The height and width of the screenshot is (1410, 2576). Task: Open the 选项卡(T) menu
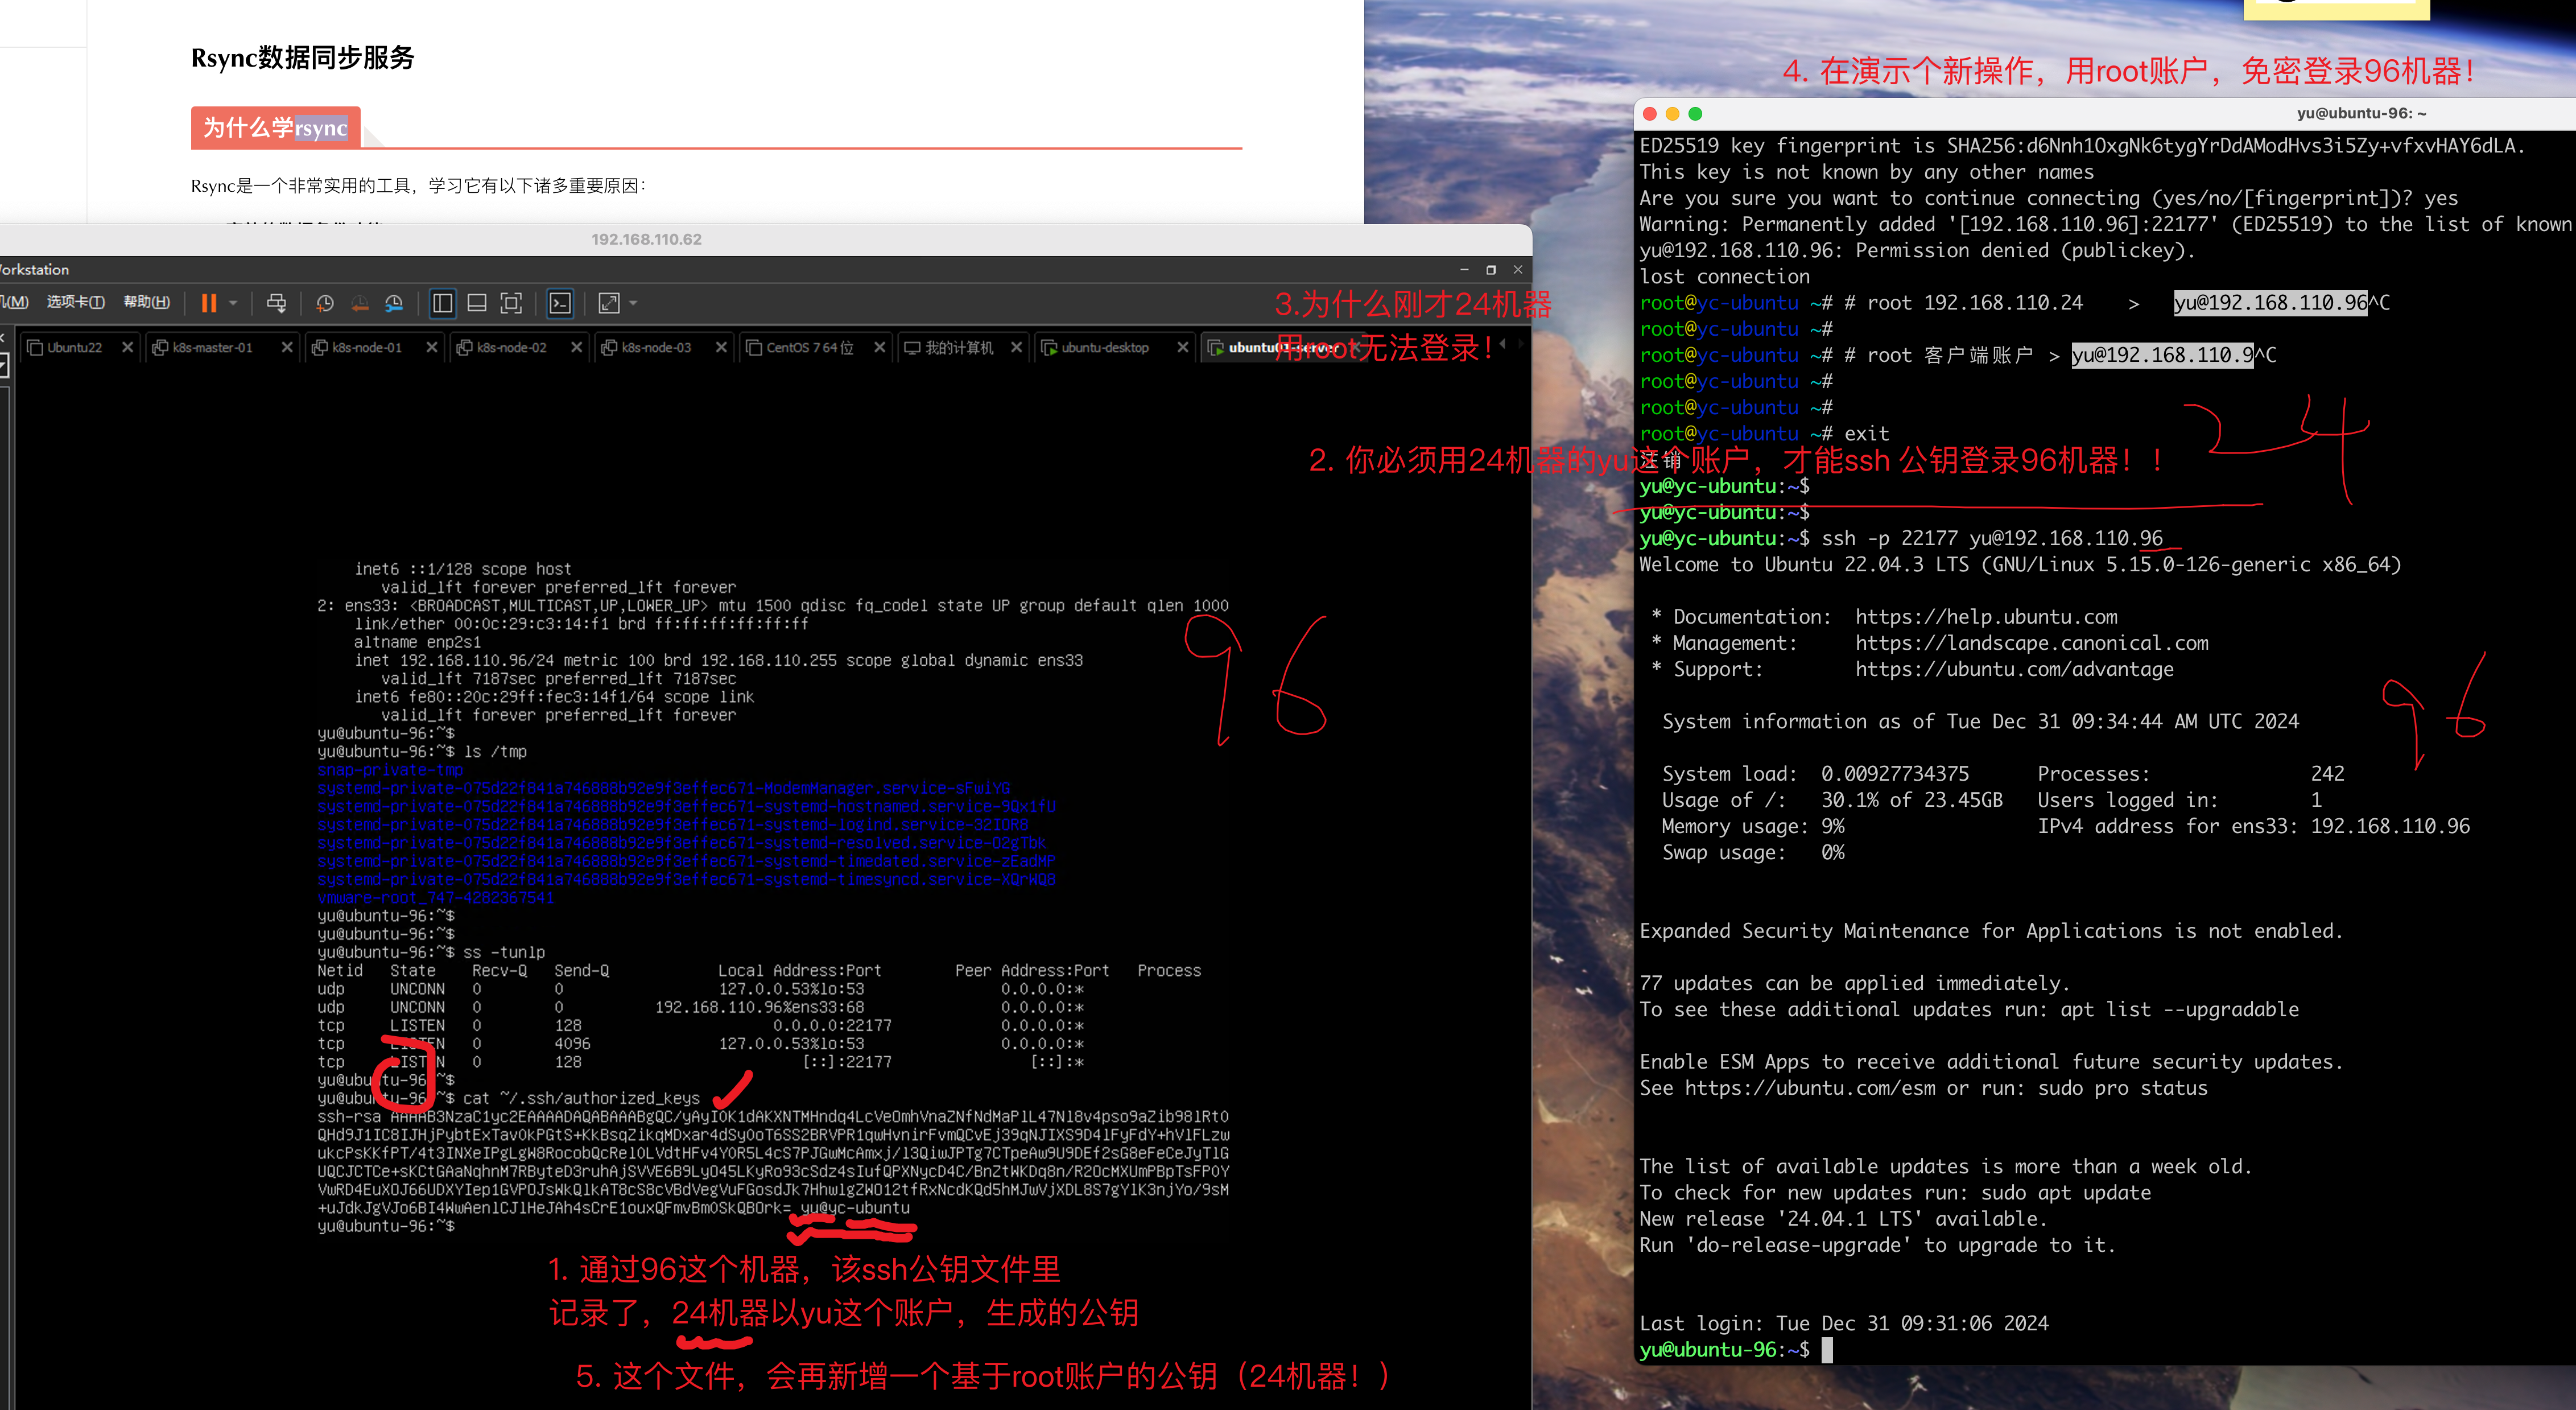pyautogui.click(x=75, y=302)
